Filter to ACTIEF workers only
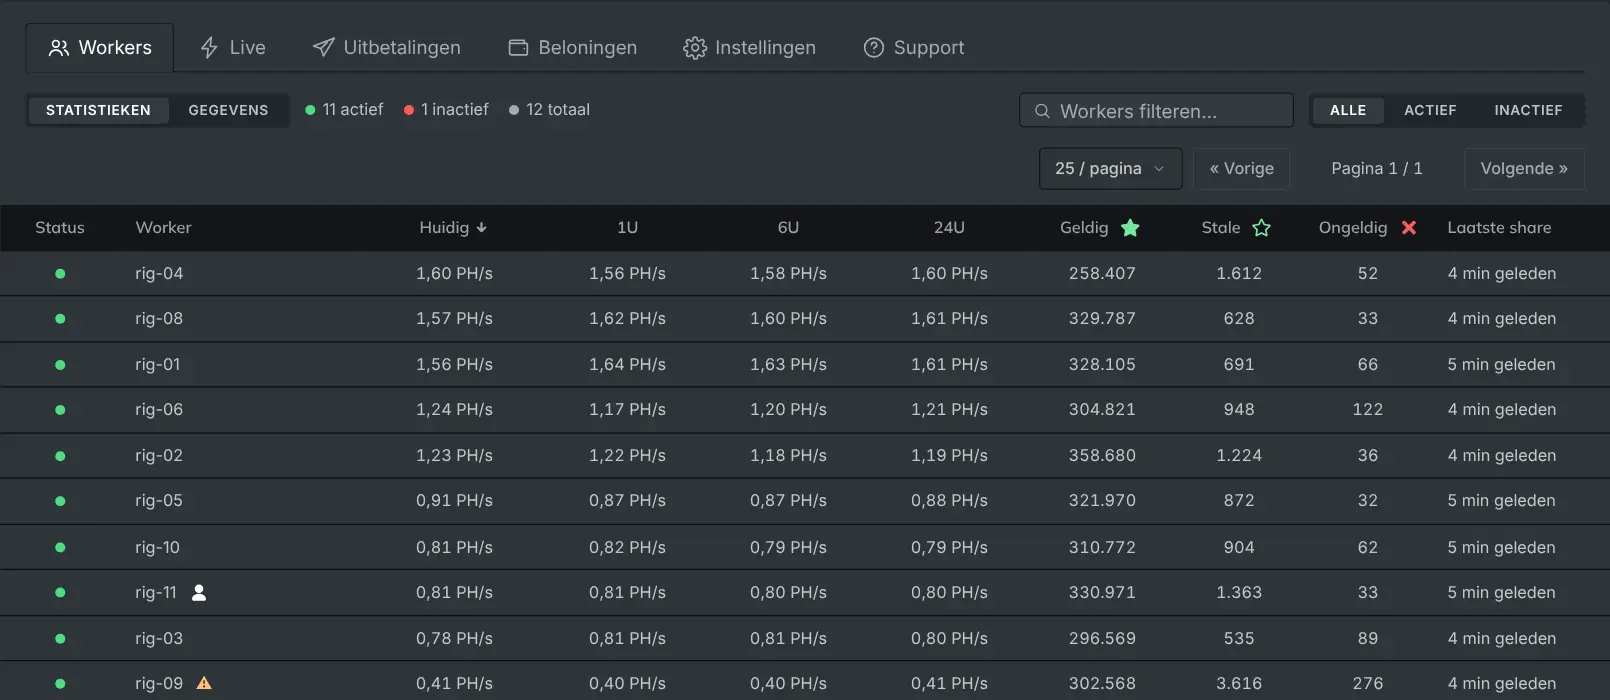This screenshot has width=1610, height=700. [x=1430, y=110]
